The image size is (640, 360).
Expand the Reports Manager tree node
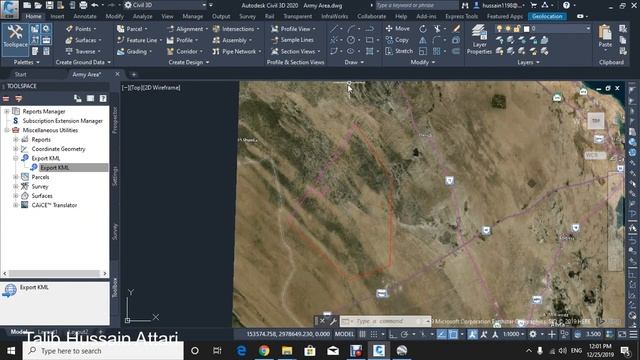pyautogui.click(x=7, y=111)
